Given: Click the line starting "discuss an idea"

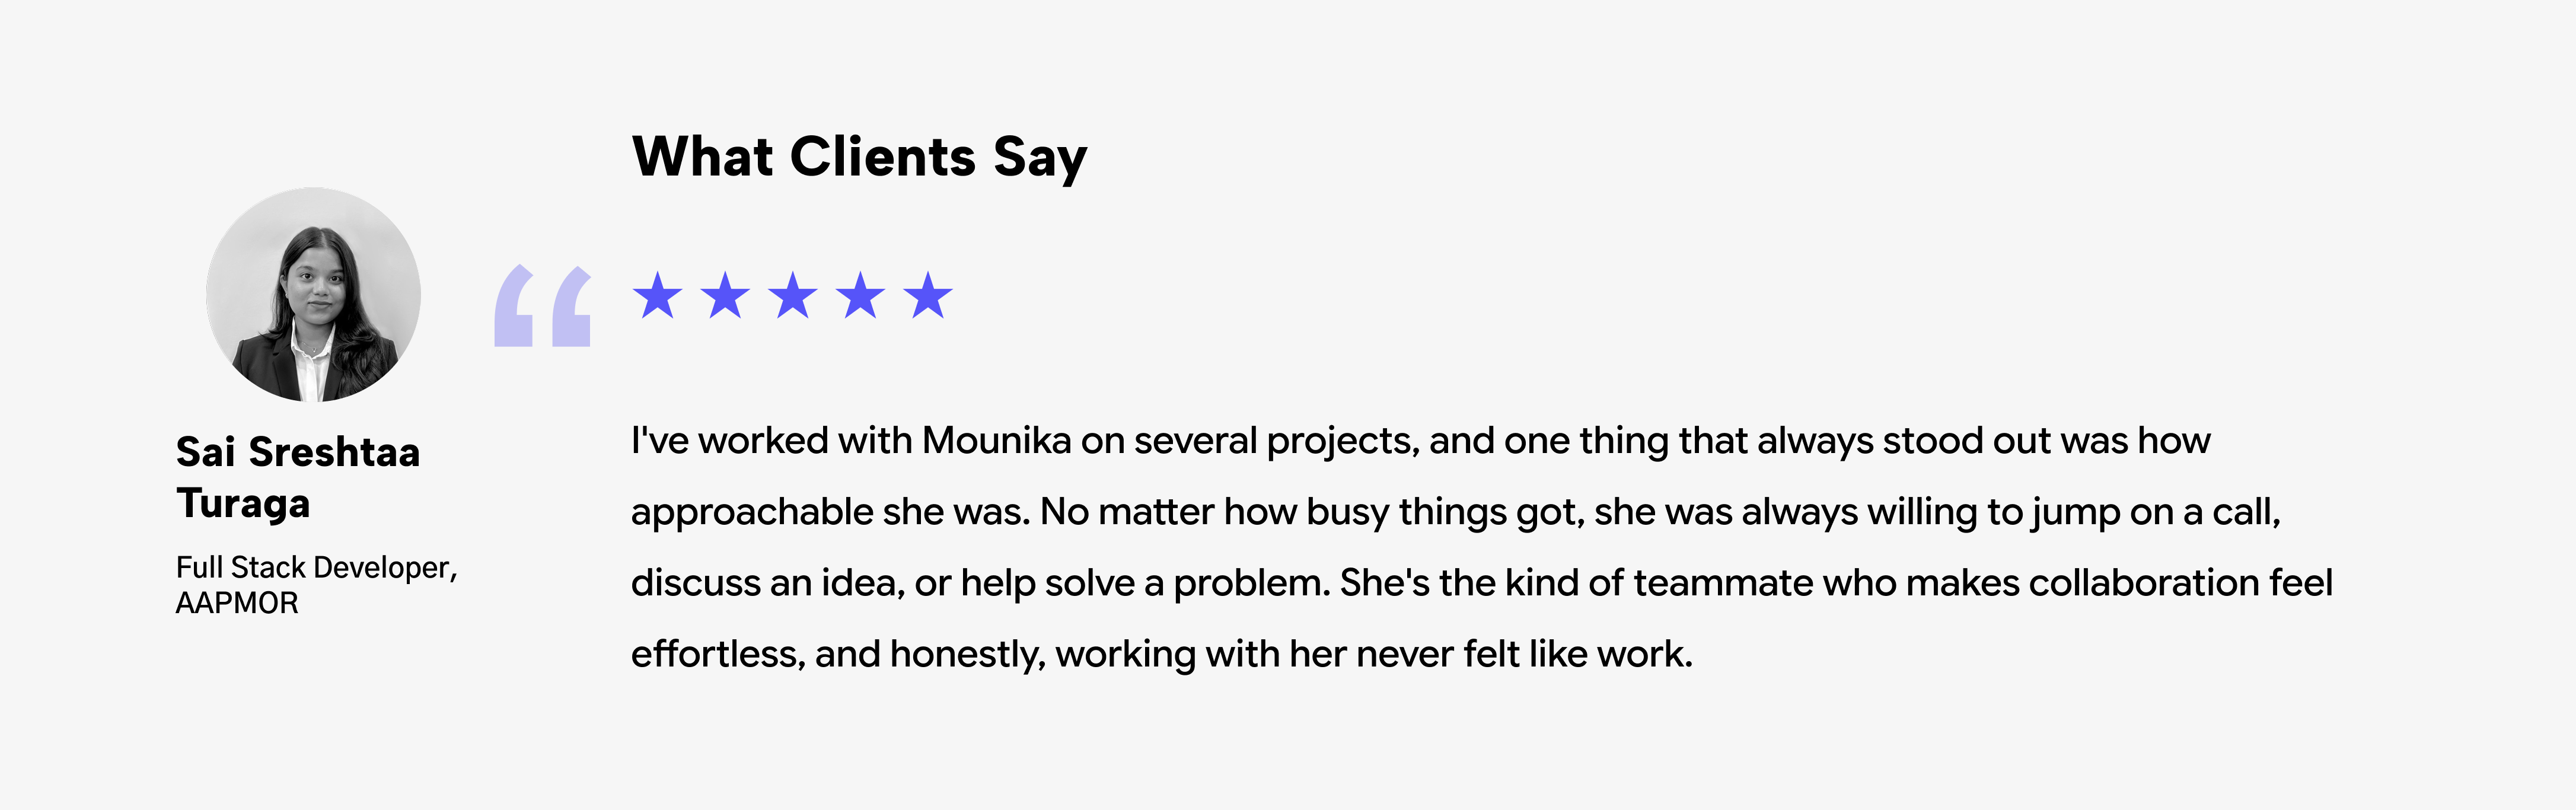Looking at the screenshot, I should 1481,584.
